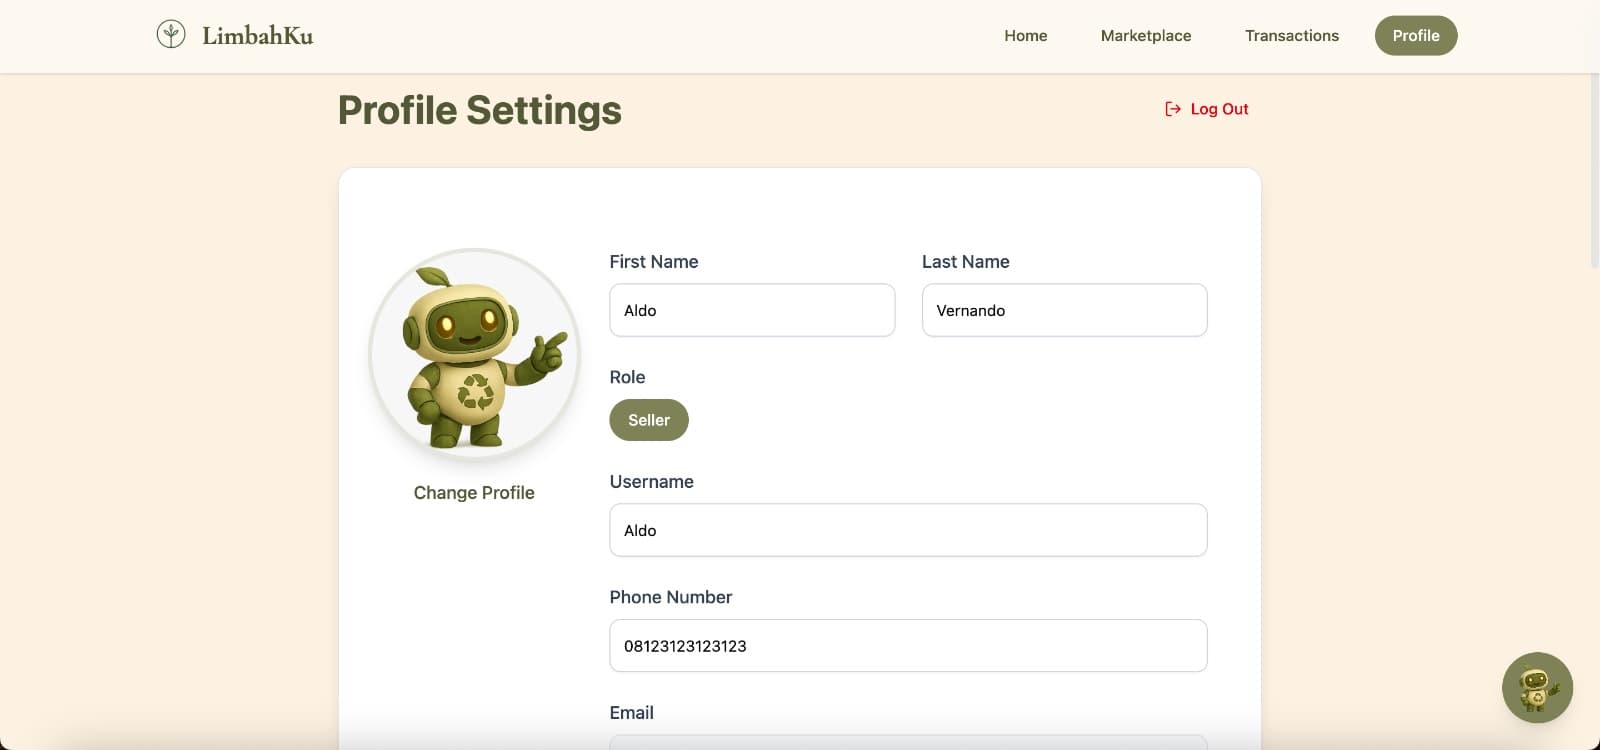Screen dimensions: 1600x750
Task: Select the Seller role badge
Action: [x=649, y=420]
